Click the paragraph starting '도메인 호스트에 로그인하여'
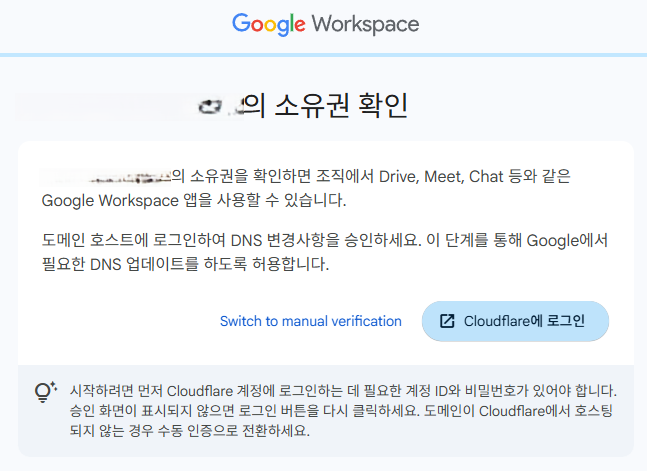 (325, 252)
